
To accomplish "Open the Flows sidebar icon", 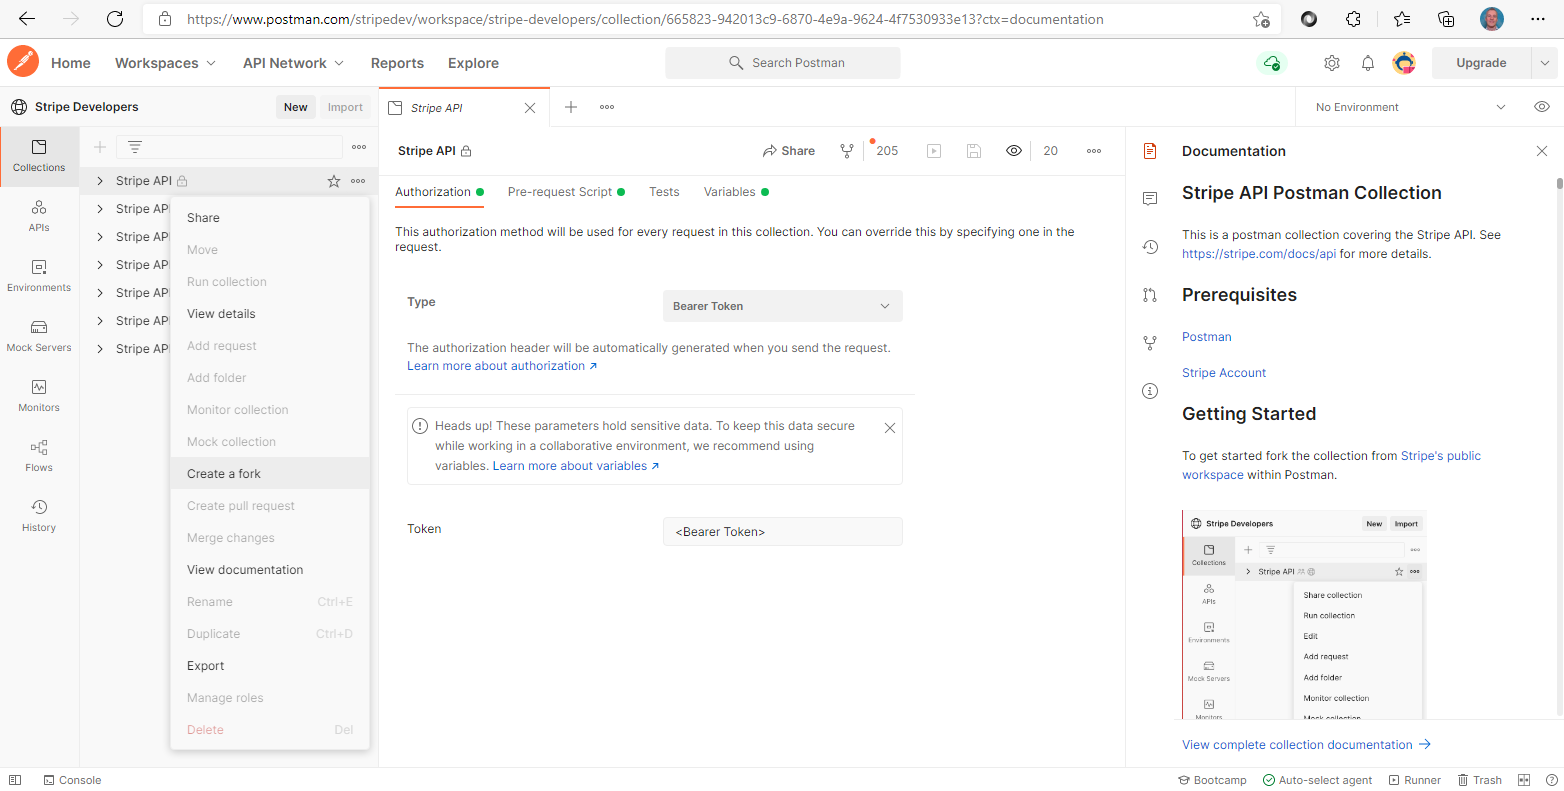I will [x=38, y=456].
